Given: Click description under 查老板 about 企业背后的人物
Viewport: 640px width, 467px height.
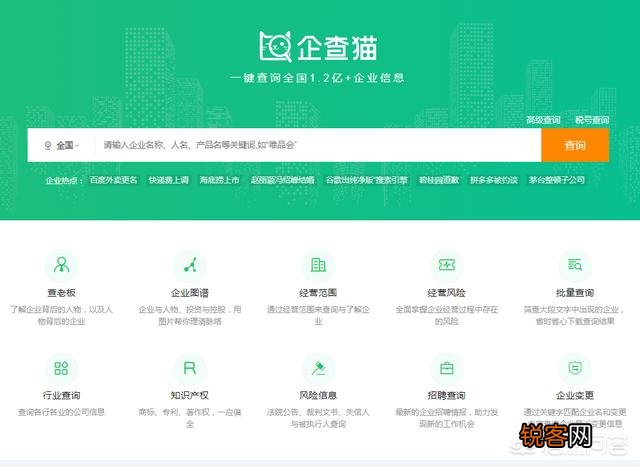Looking at the screenshot, I should 62,315.
